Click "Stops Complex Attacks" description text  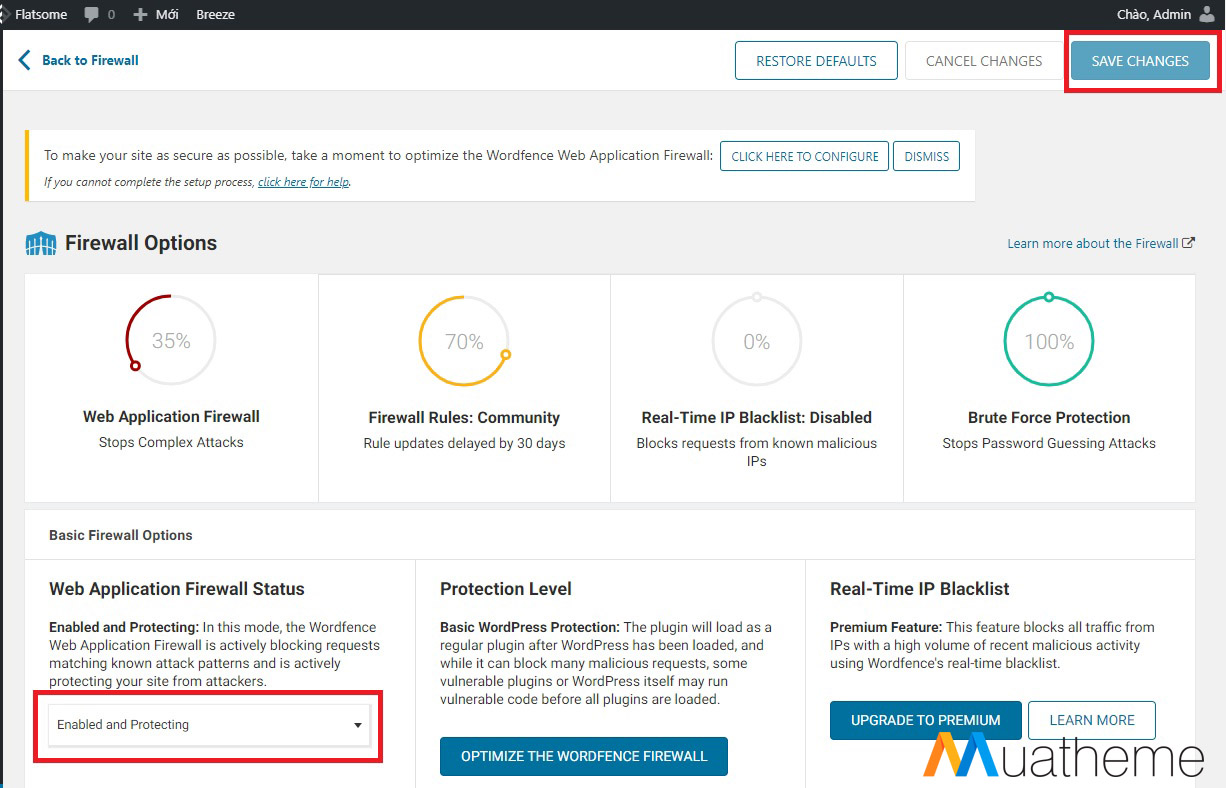(x=171, y=442)
